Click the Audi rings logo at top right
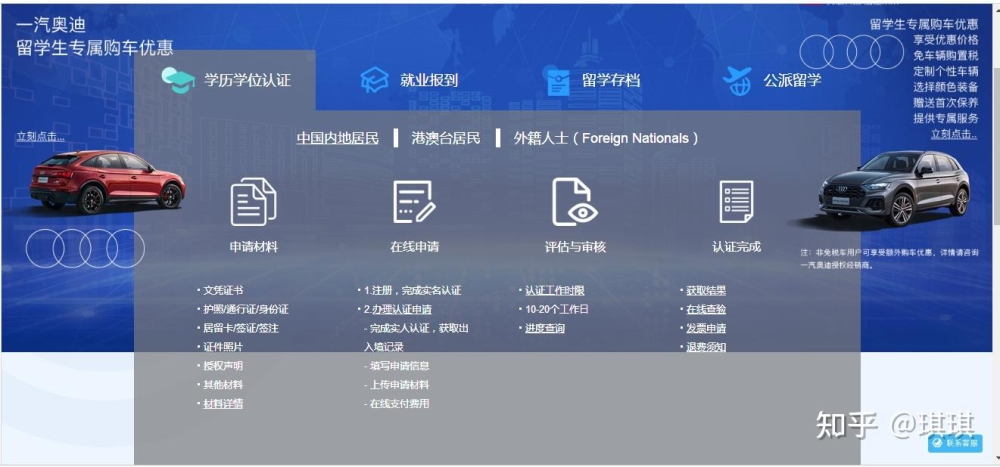The width and height of the screenshot is (1000, 467). (852, 52)
